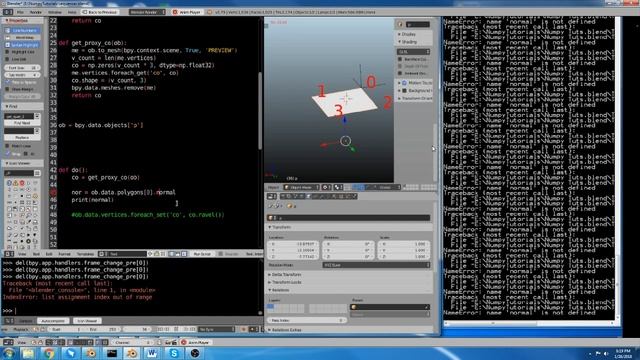Screen dimensions: 640x360
Task: Click the Tab Width field
Action: 22,75
